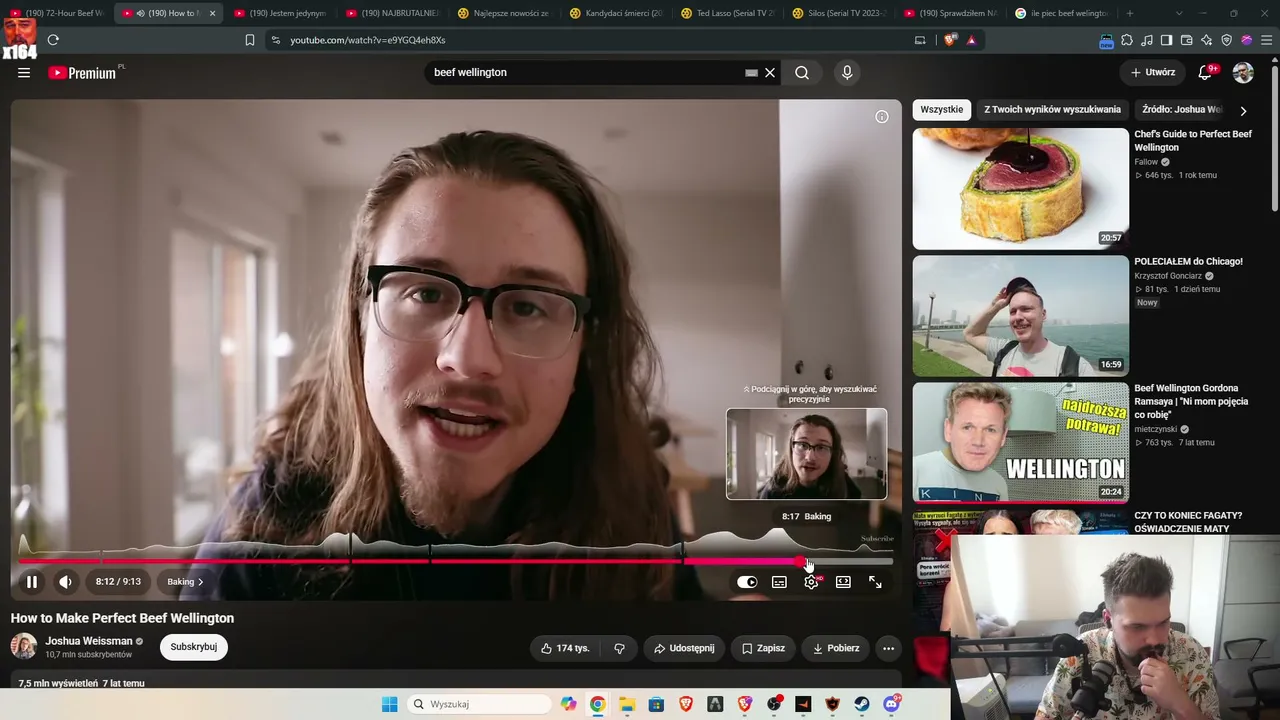Select the Źródło: Joshua Weissman chip
Screen dimensions: 1280x720
tap(1181, 109)
